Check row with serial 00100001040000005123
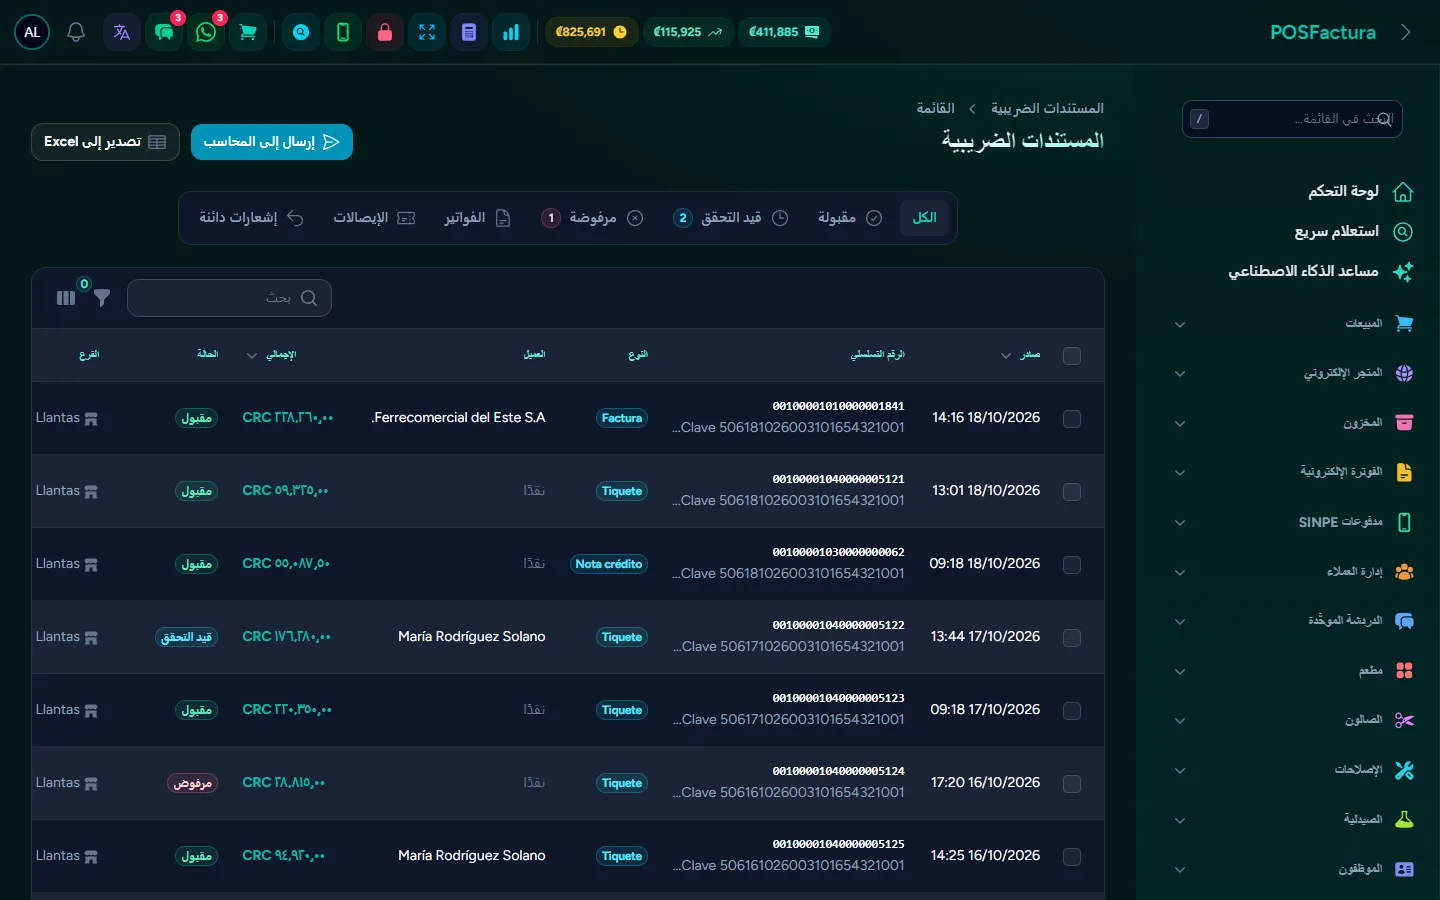This screenshot has width=1440, height=900. coord(1072,711)
